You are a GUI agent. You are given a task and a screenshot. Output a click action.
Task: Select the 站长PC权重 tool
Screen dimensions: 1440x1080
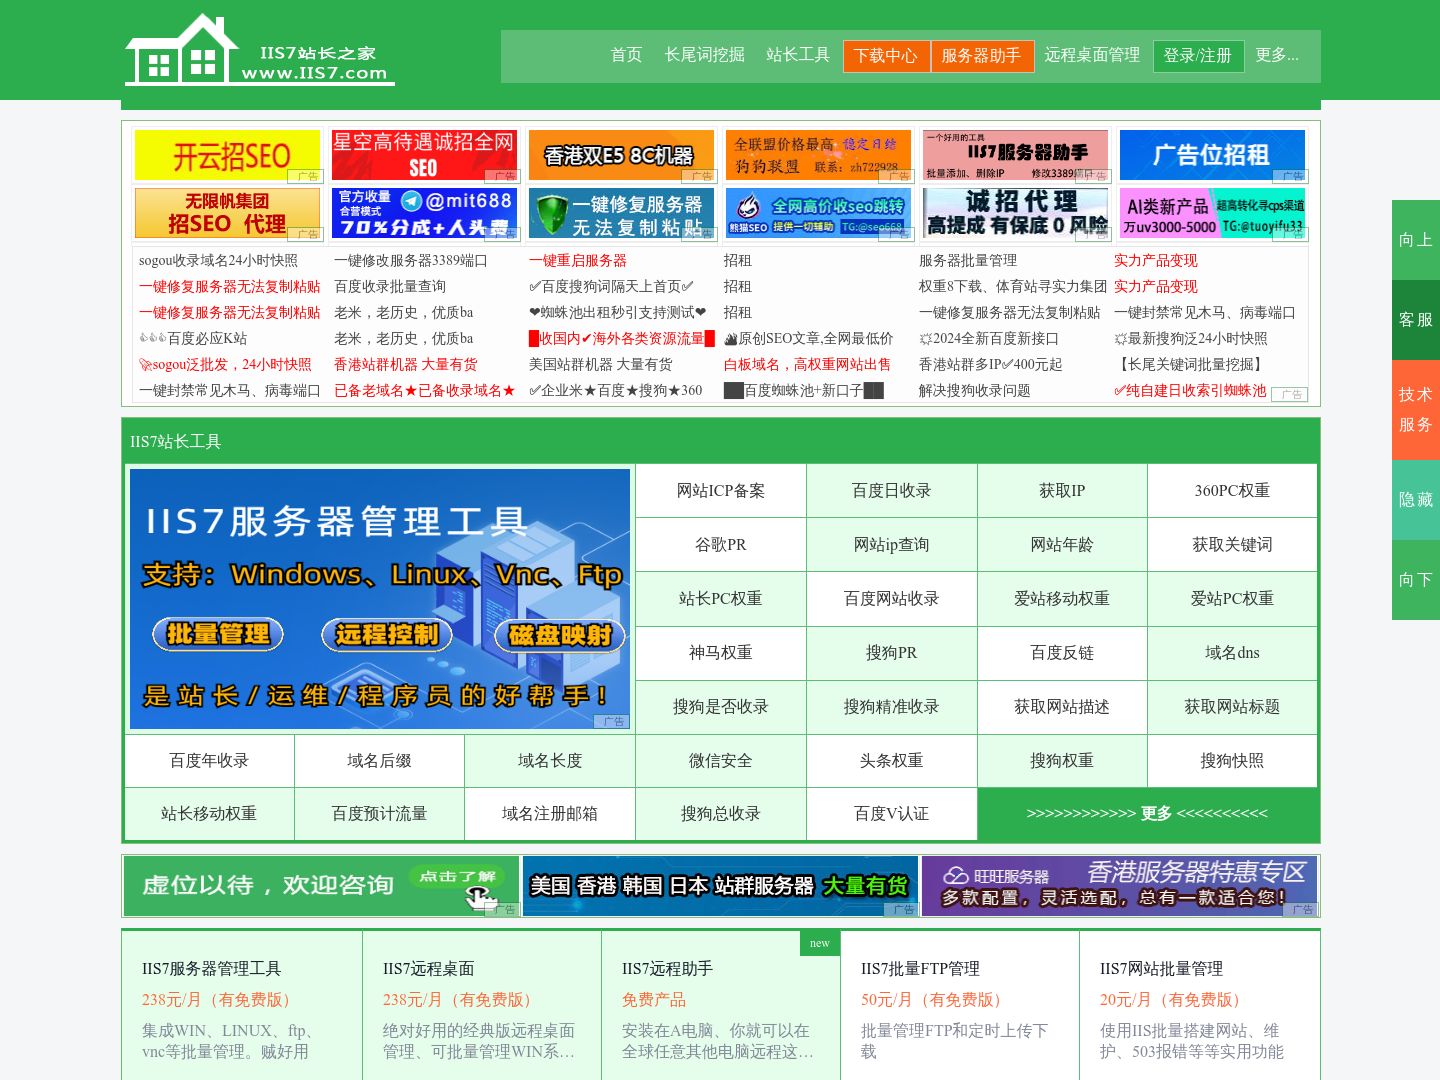[x=721, y=599]
